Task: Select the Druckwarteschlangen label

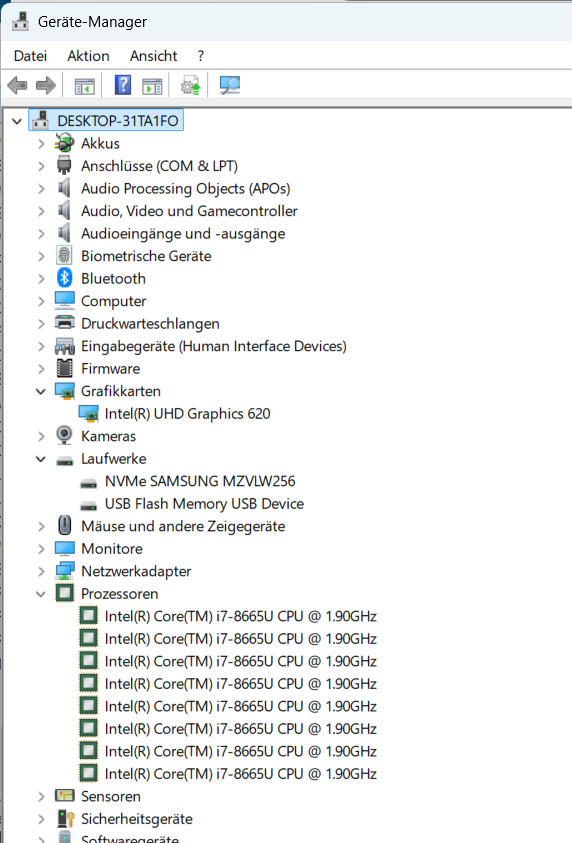Action: pos(150,324)
